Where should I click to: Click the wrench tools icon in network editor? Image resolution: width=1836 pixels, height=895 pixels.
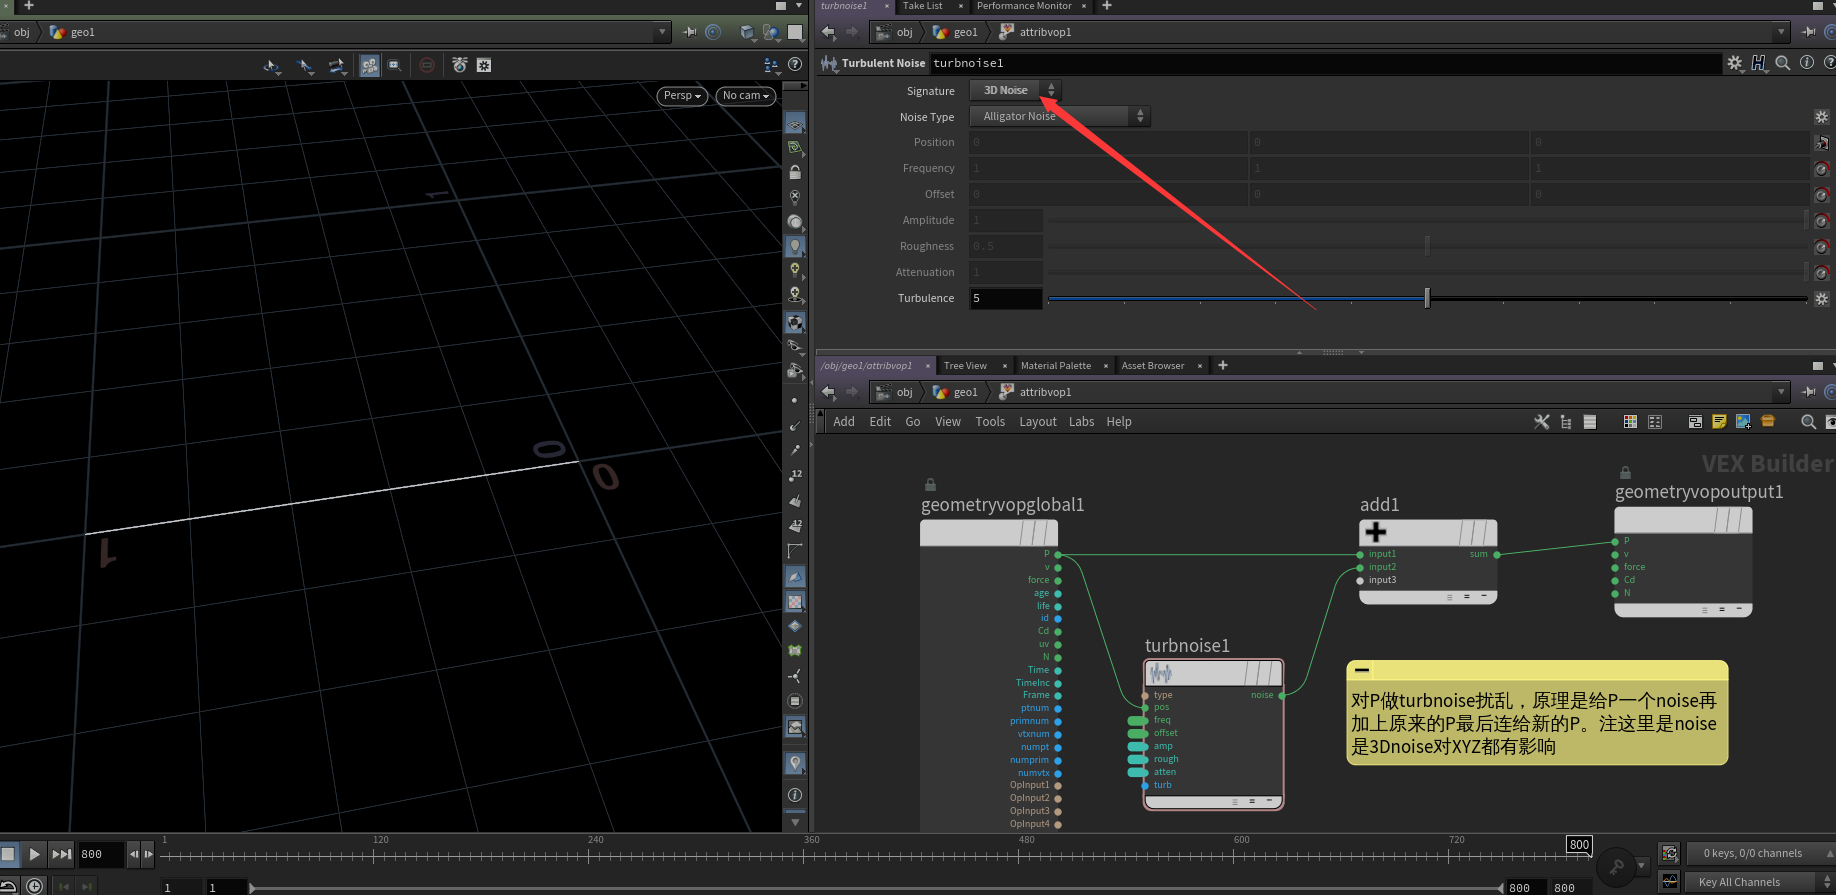[1541, 422]
